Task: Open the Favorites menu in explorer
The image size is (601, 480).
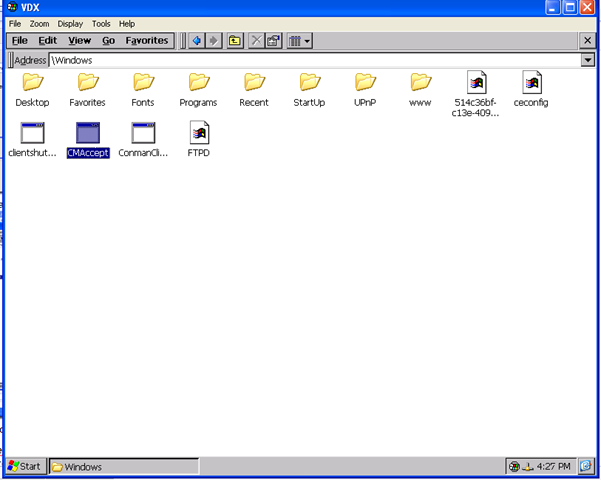Action: tap(147, 41)
